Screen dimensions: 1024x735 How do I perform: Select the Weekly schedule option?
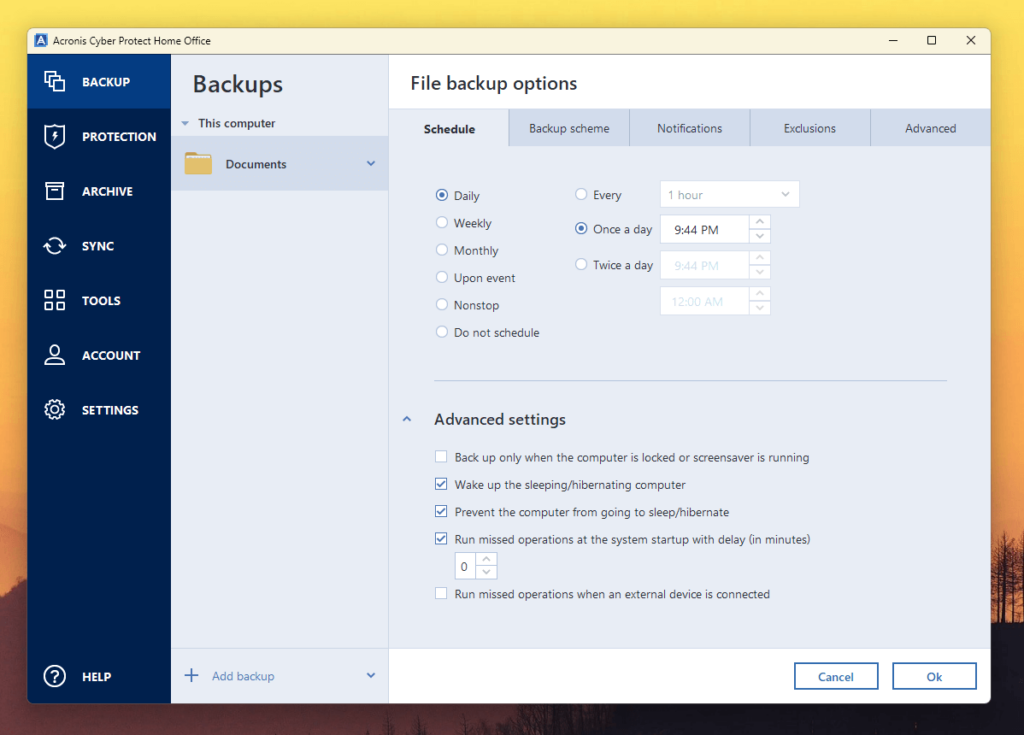pos(442,222)
